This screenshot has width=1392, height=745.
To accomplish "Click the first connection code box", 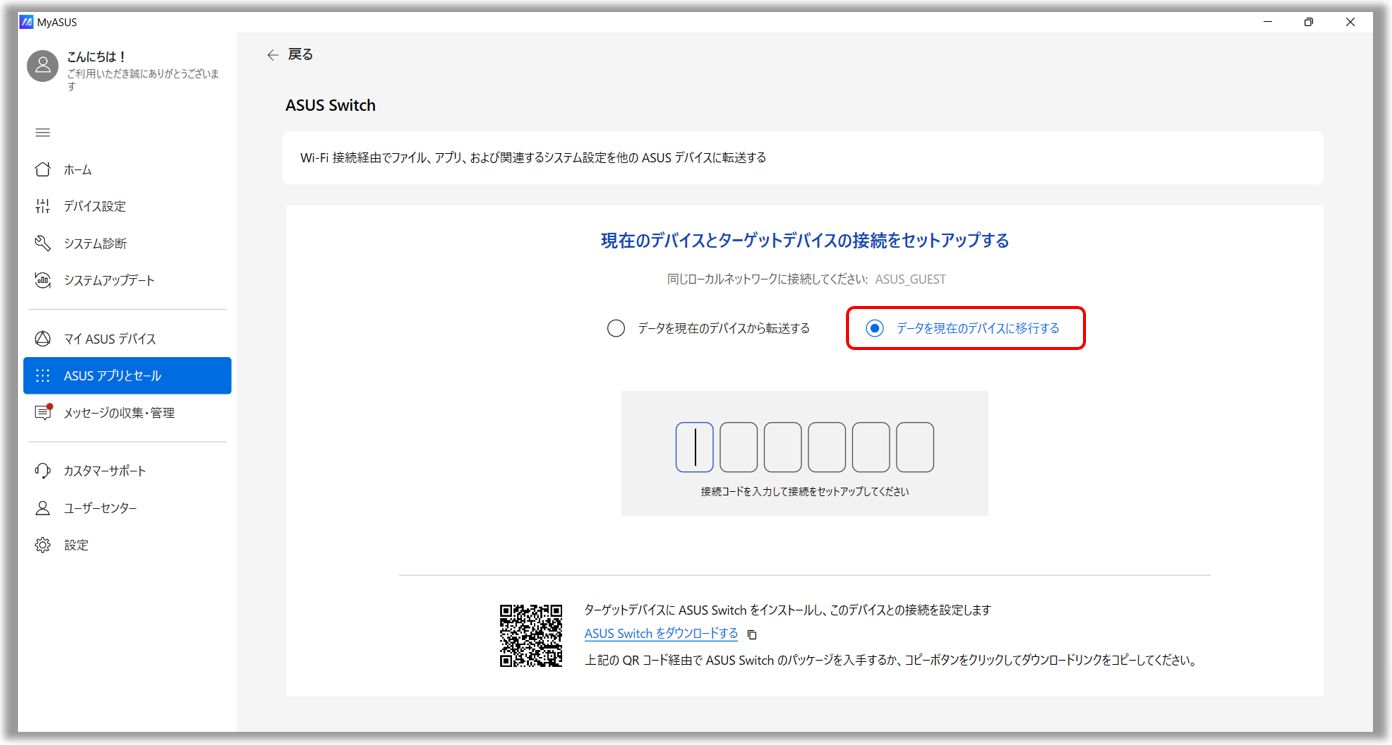I will coord(695,447).
